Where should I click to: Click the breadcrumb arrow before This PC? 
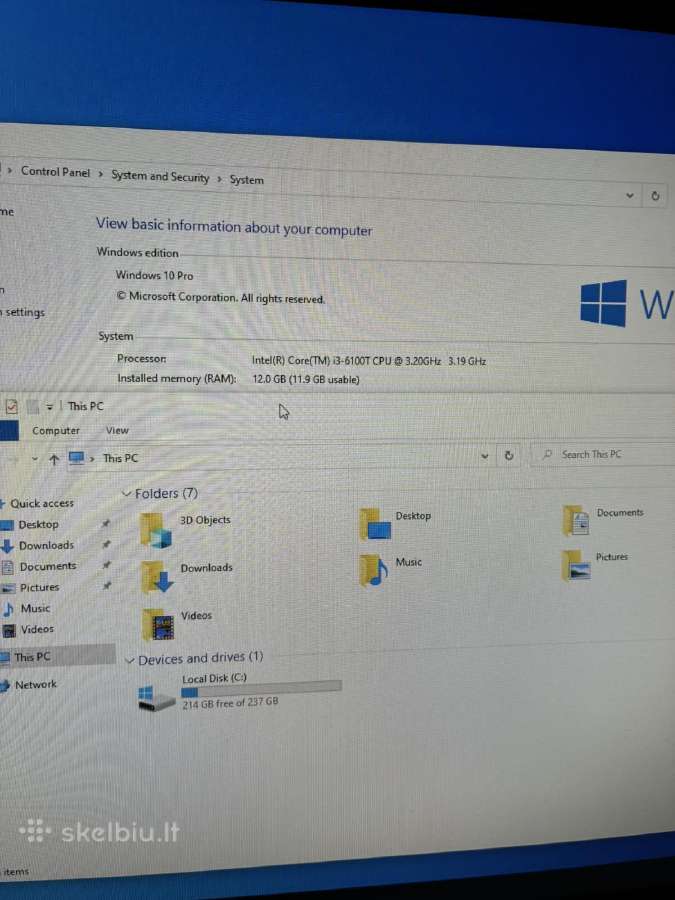point(92,459)
